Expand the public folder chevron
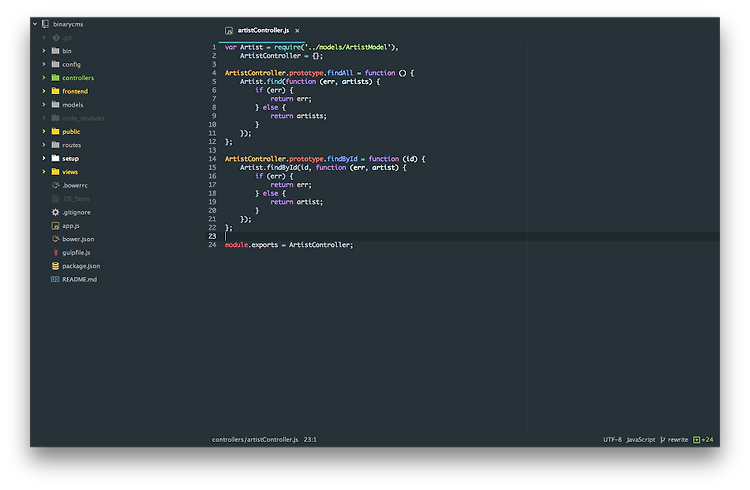The width and height of the screenshot is (750, 490). point(44,131)
